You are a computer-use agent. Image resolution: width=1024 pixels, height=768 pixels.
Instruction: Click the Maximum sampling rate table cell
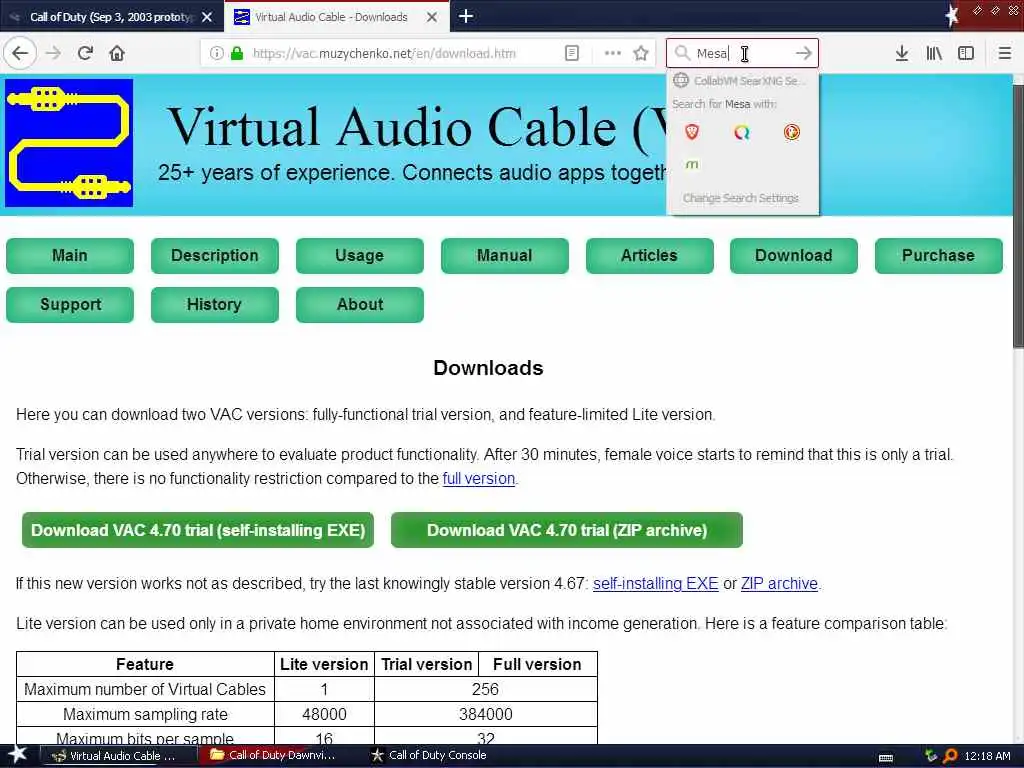[x=145, y=714]
